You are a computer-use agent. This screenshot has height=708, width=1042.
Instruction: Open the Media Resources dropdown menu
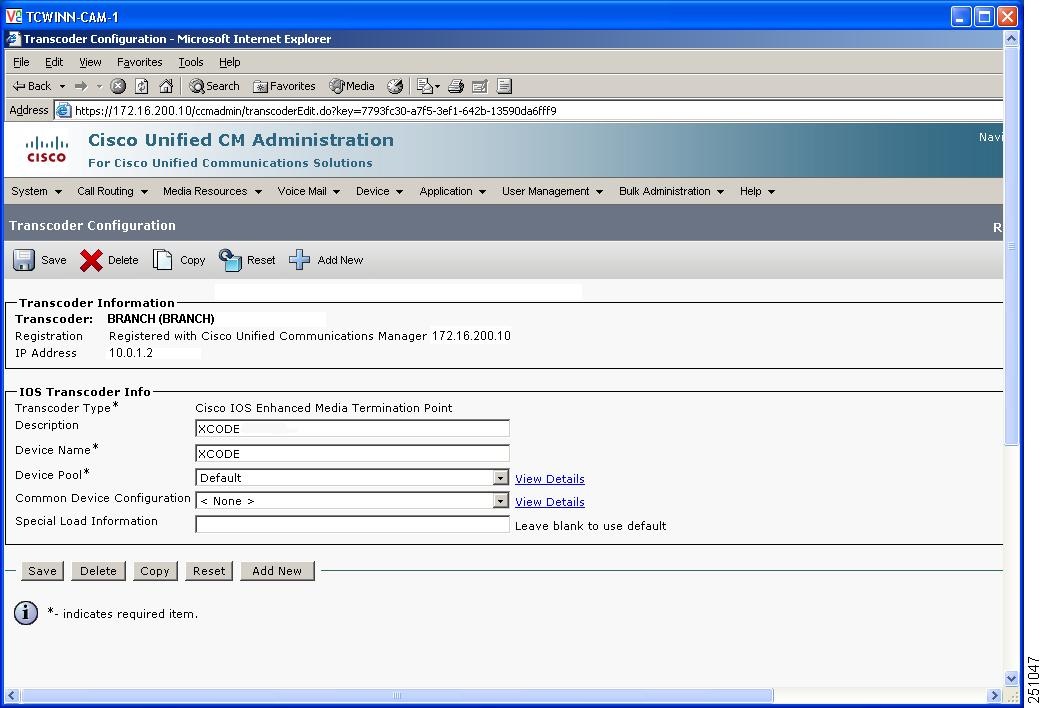[x=213, y=191]
